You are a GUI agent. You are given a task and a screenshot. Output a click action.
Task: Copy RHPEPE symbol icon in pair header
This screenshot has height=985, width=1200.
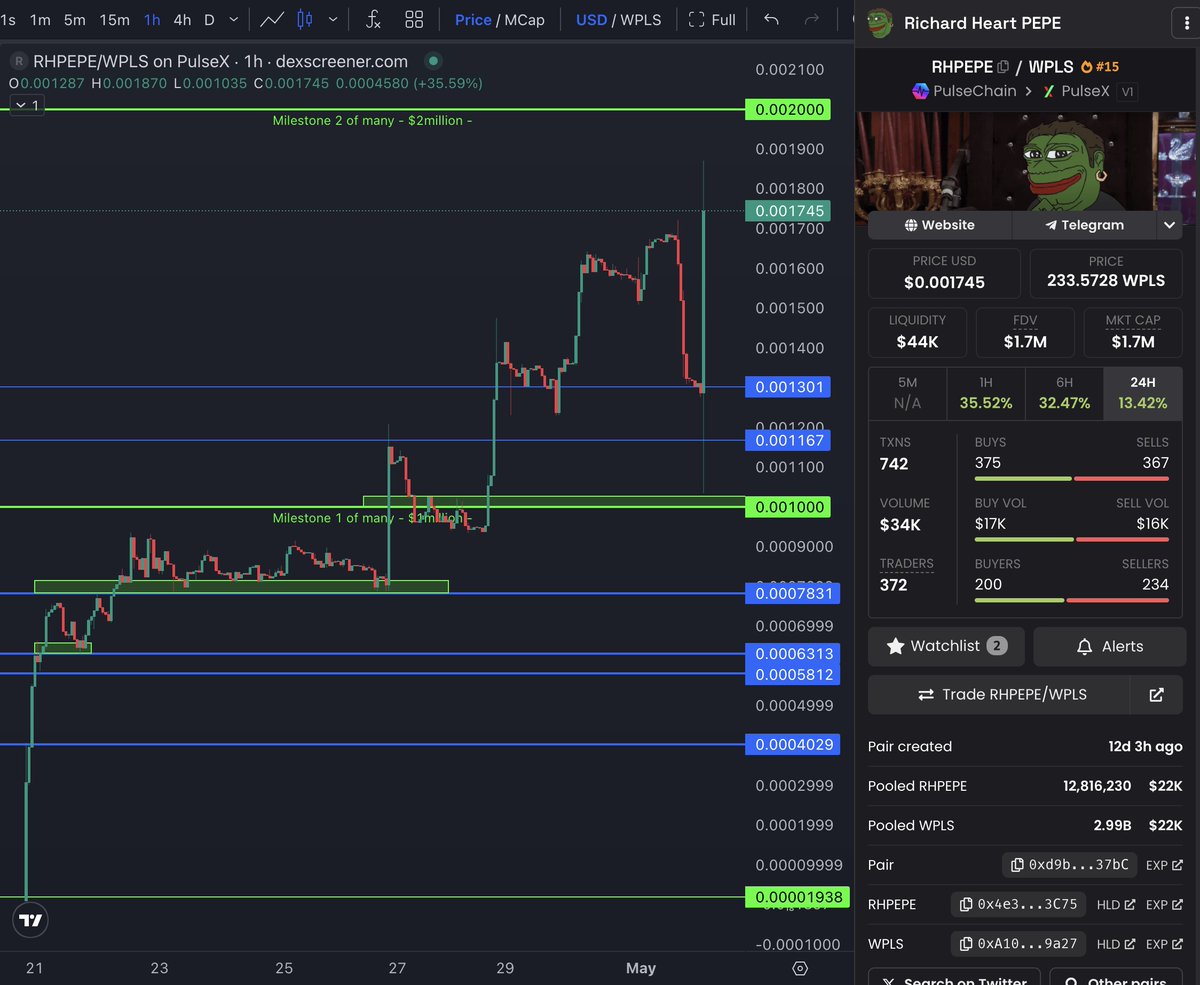1003,66
